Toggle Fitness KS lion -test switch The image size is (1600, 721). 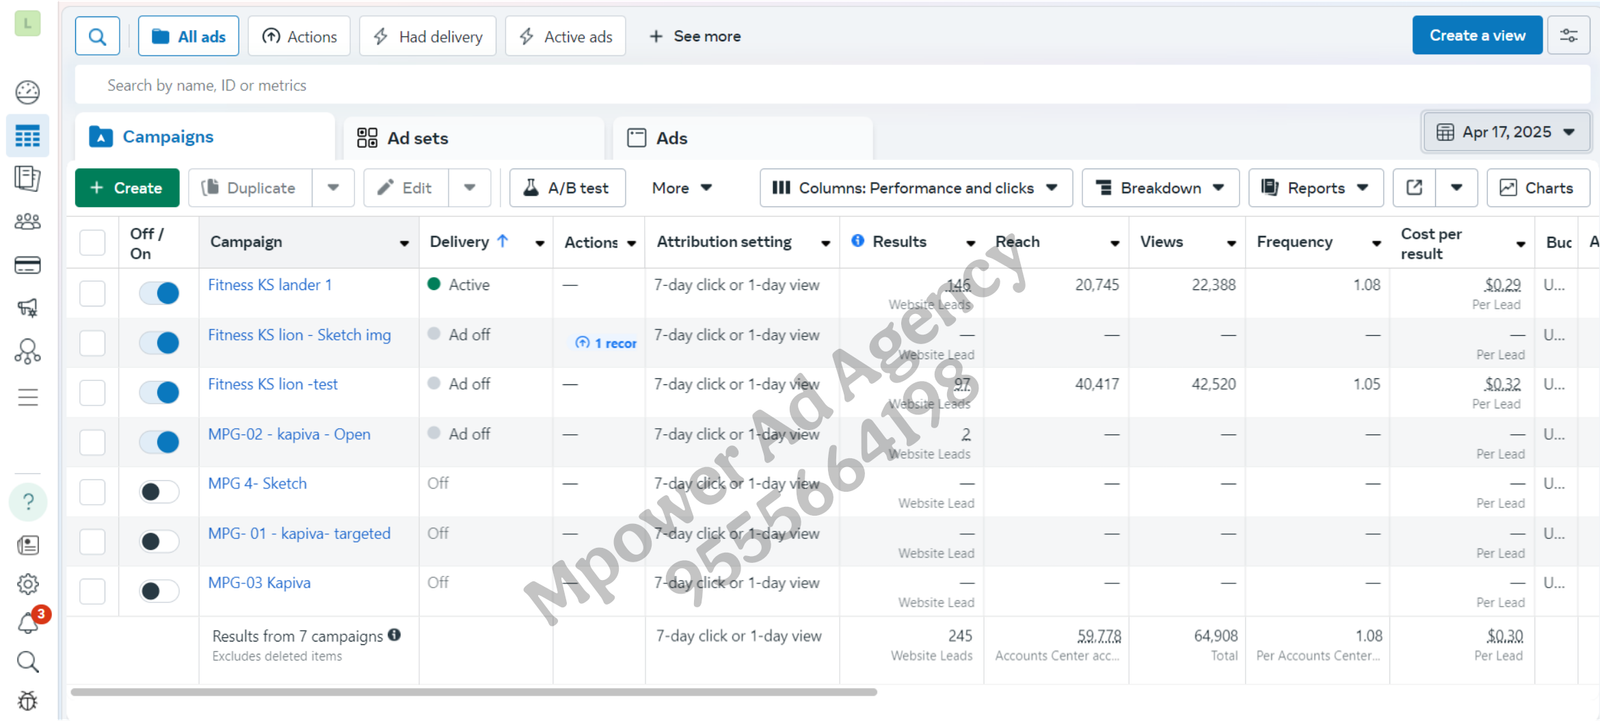[x=159, y=392]
